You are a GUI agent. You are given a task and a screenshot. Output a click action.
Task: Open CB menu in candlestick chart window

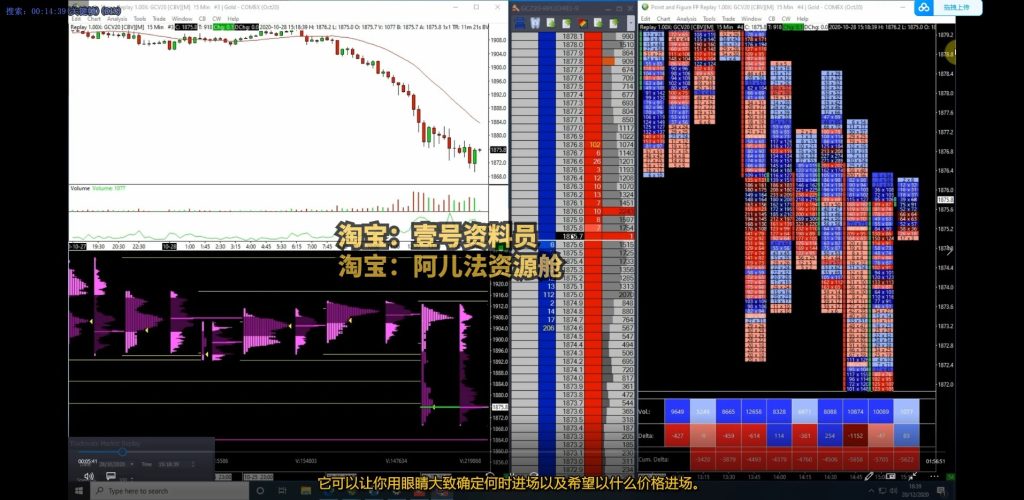pos(202,19)
